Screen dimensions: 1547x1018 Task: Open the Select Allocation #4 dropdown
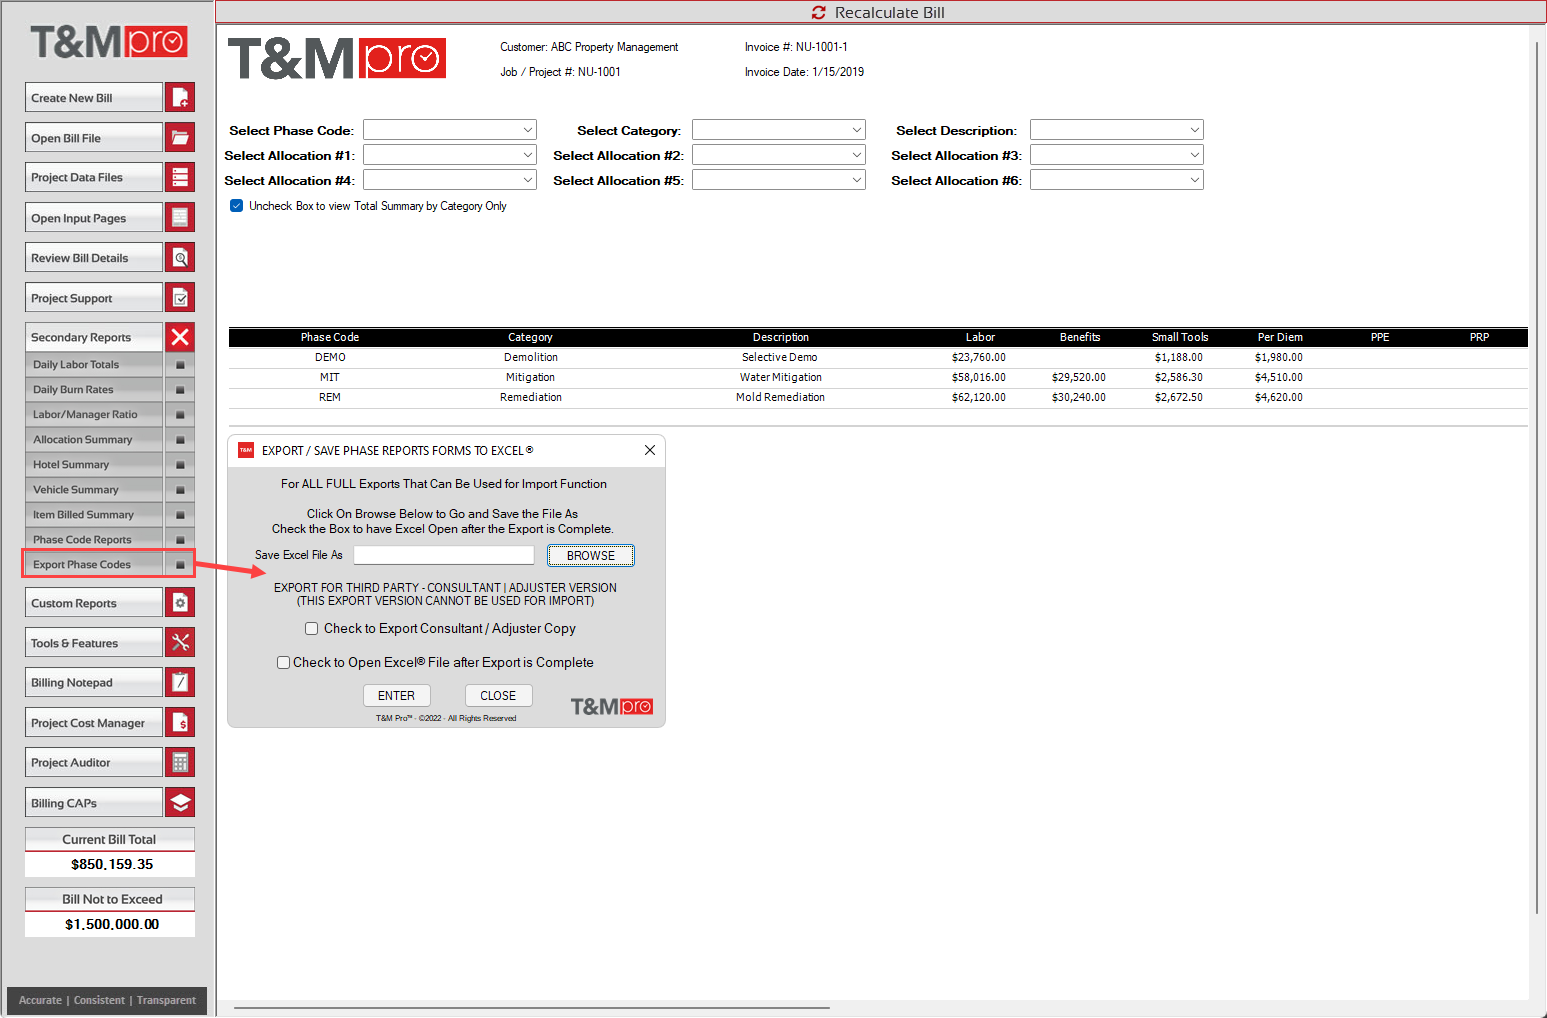(x=450, y=180)
